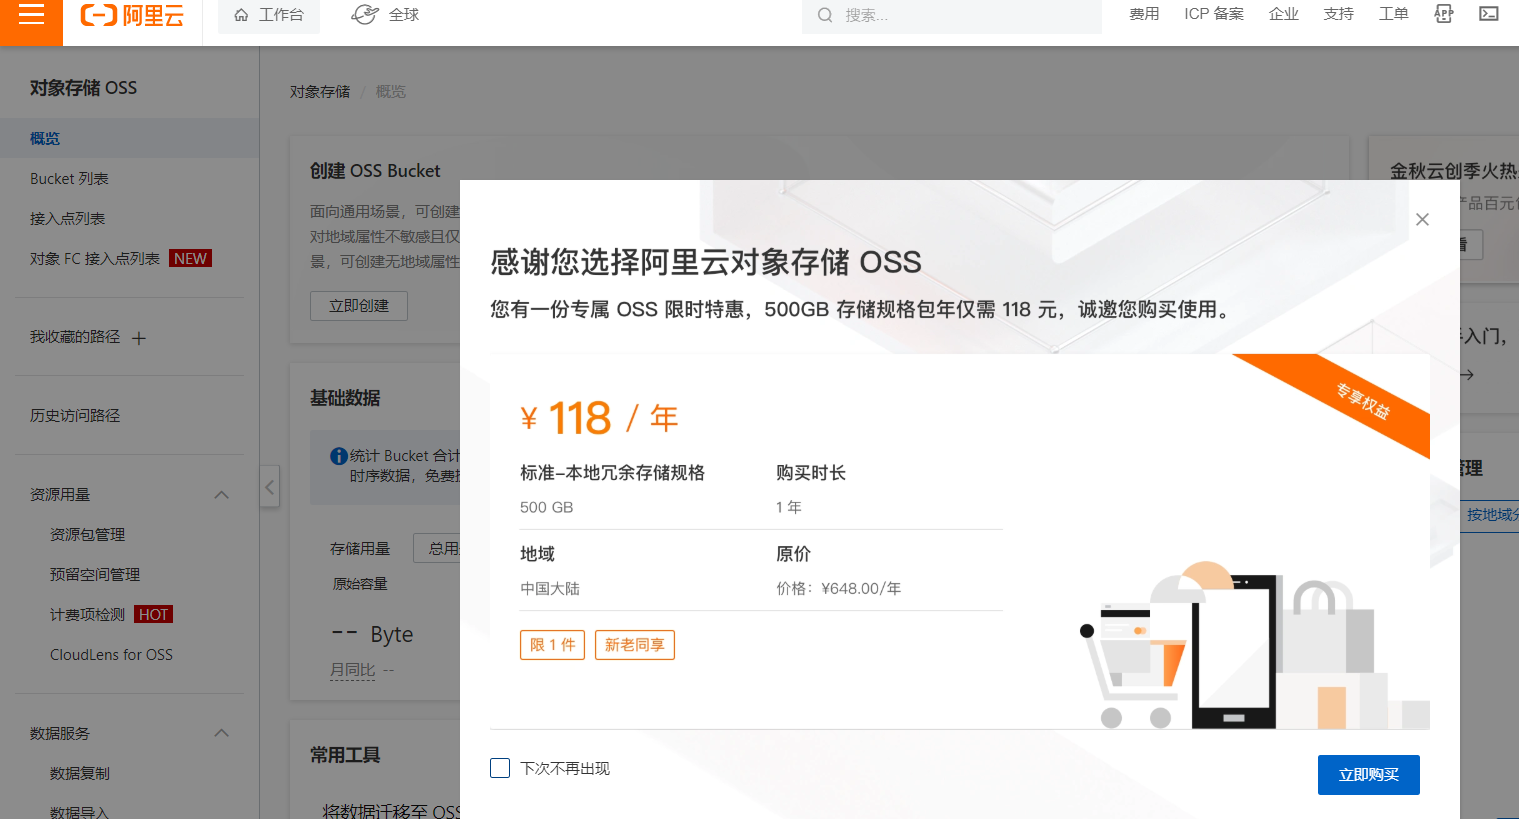The image size is (1519, 819).
Task: Click the ¥ 118 / 年 price
Action: (600, 418)
